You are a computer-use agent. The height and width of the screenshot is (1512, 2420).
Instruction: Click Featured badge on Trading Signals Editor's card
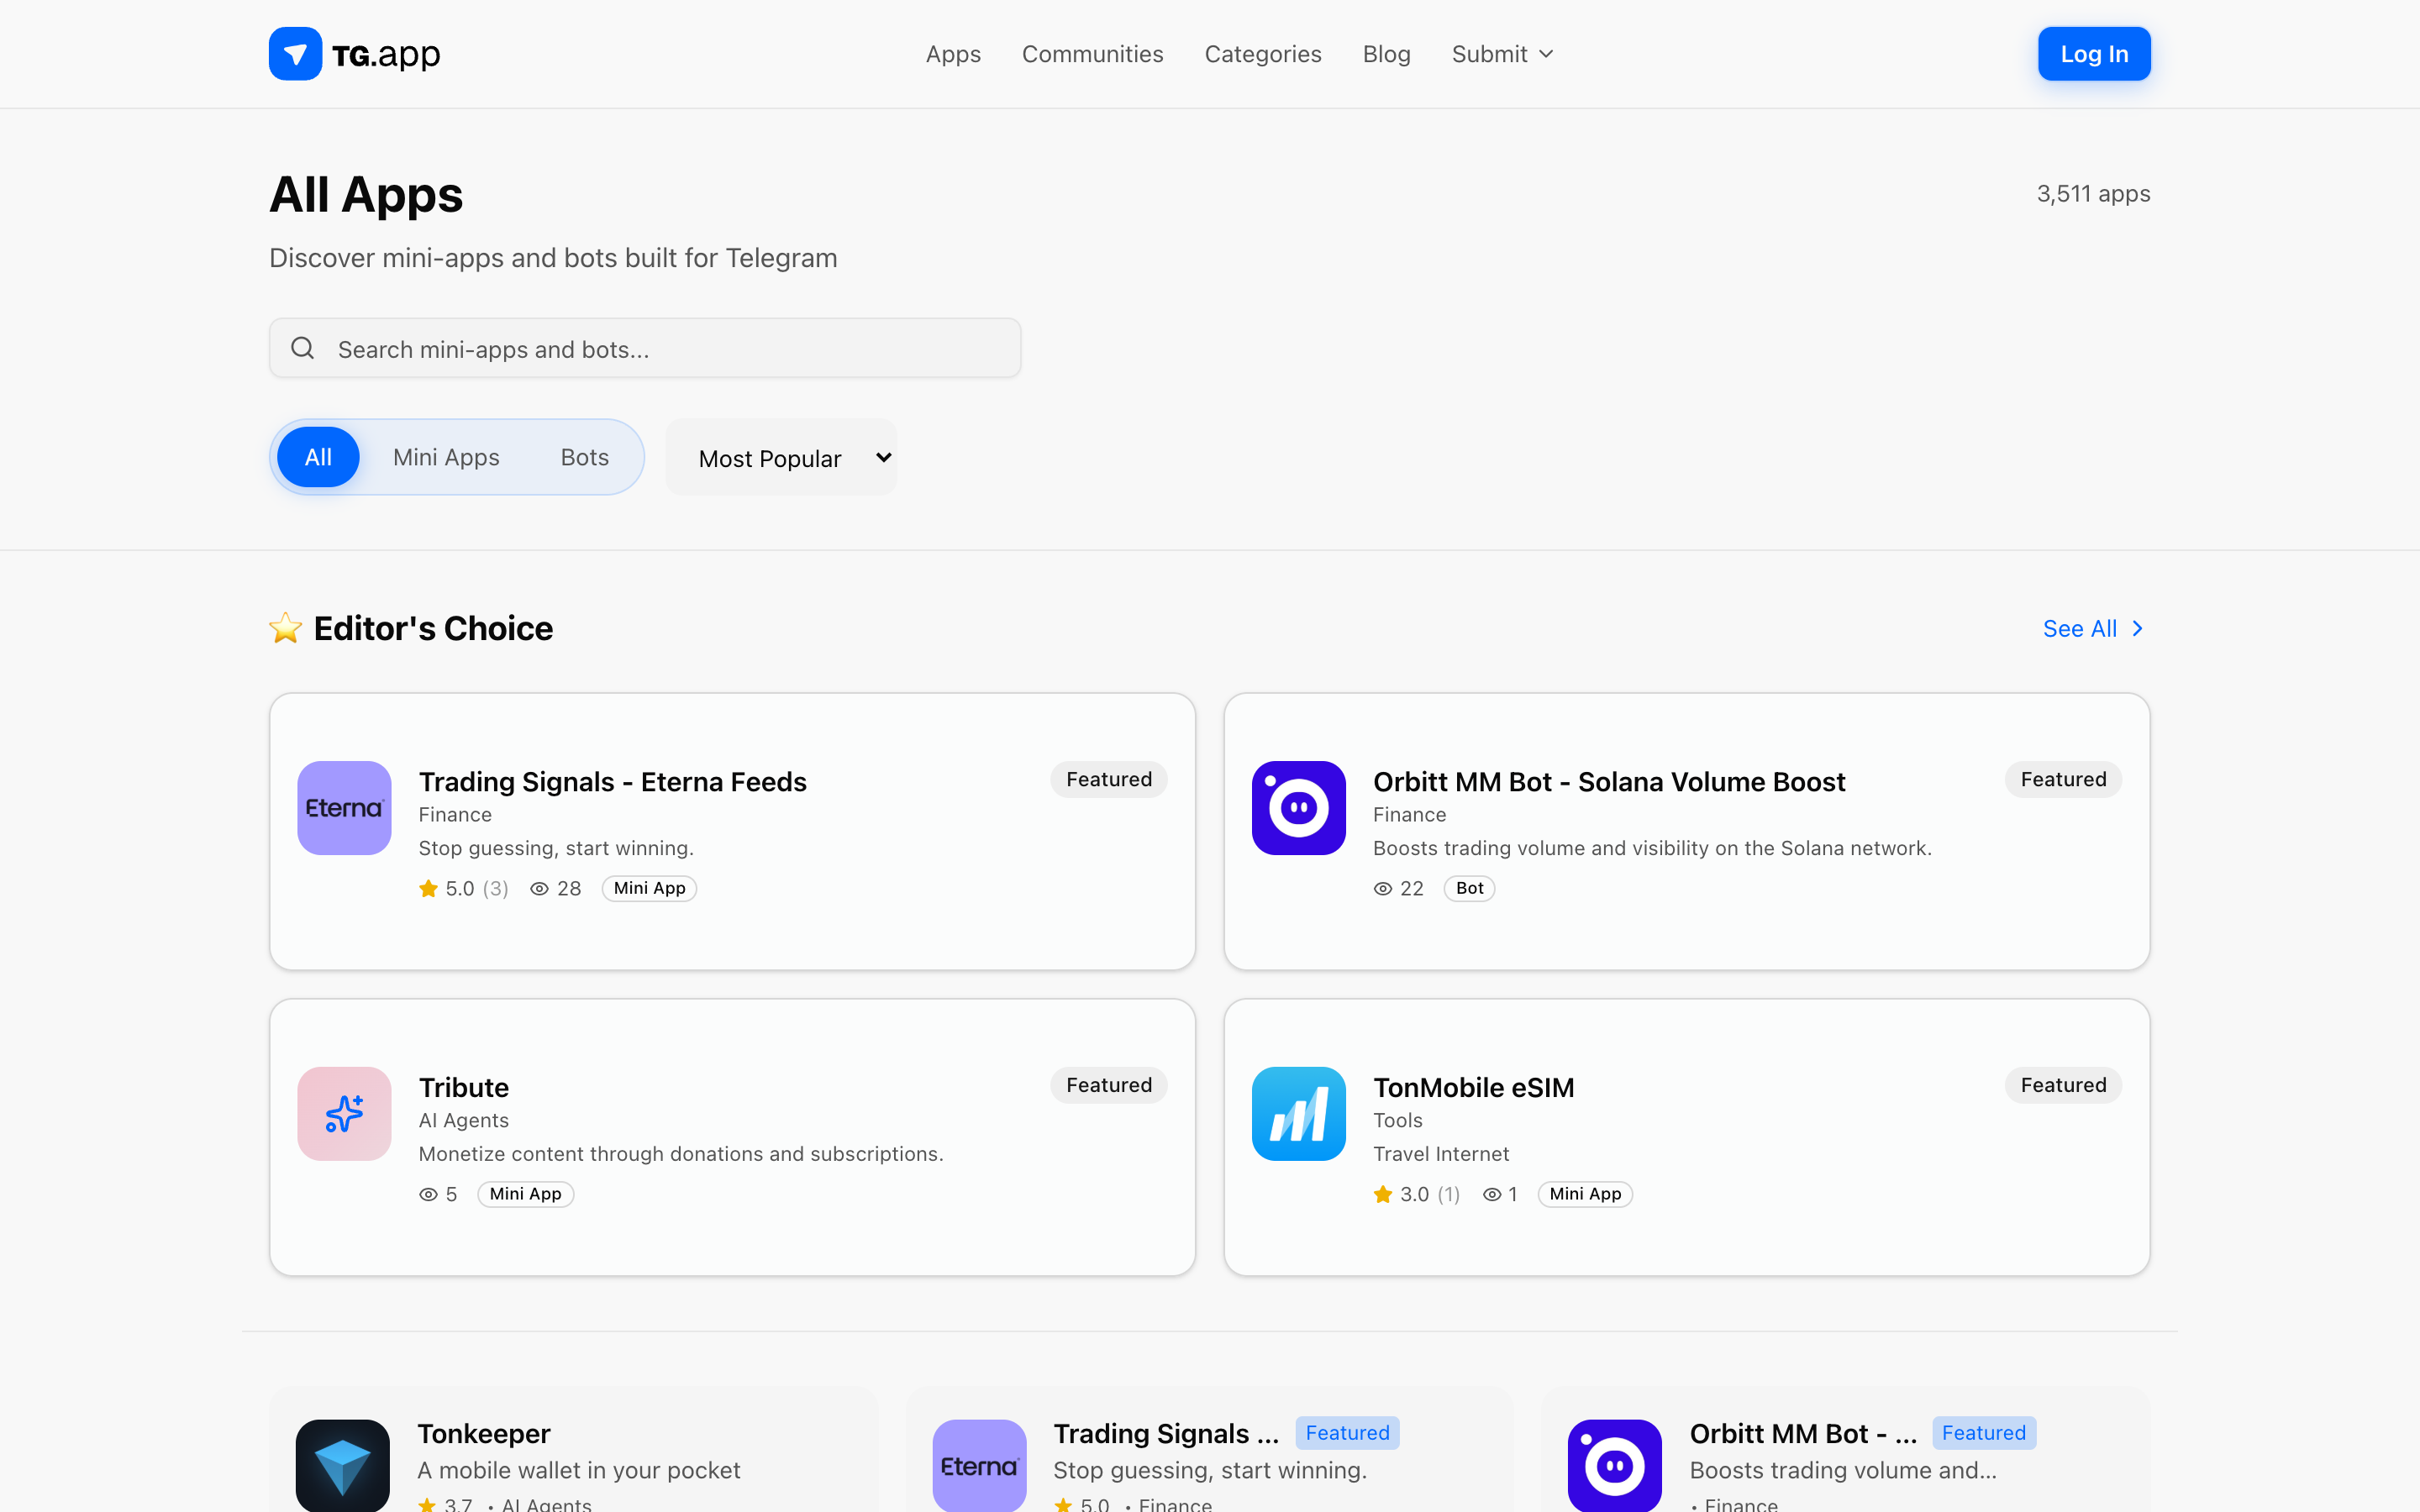(1109, 779)
